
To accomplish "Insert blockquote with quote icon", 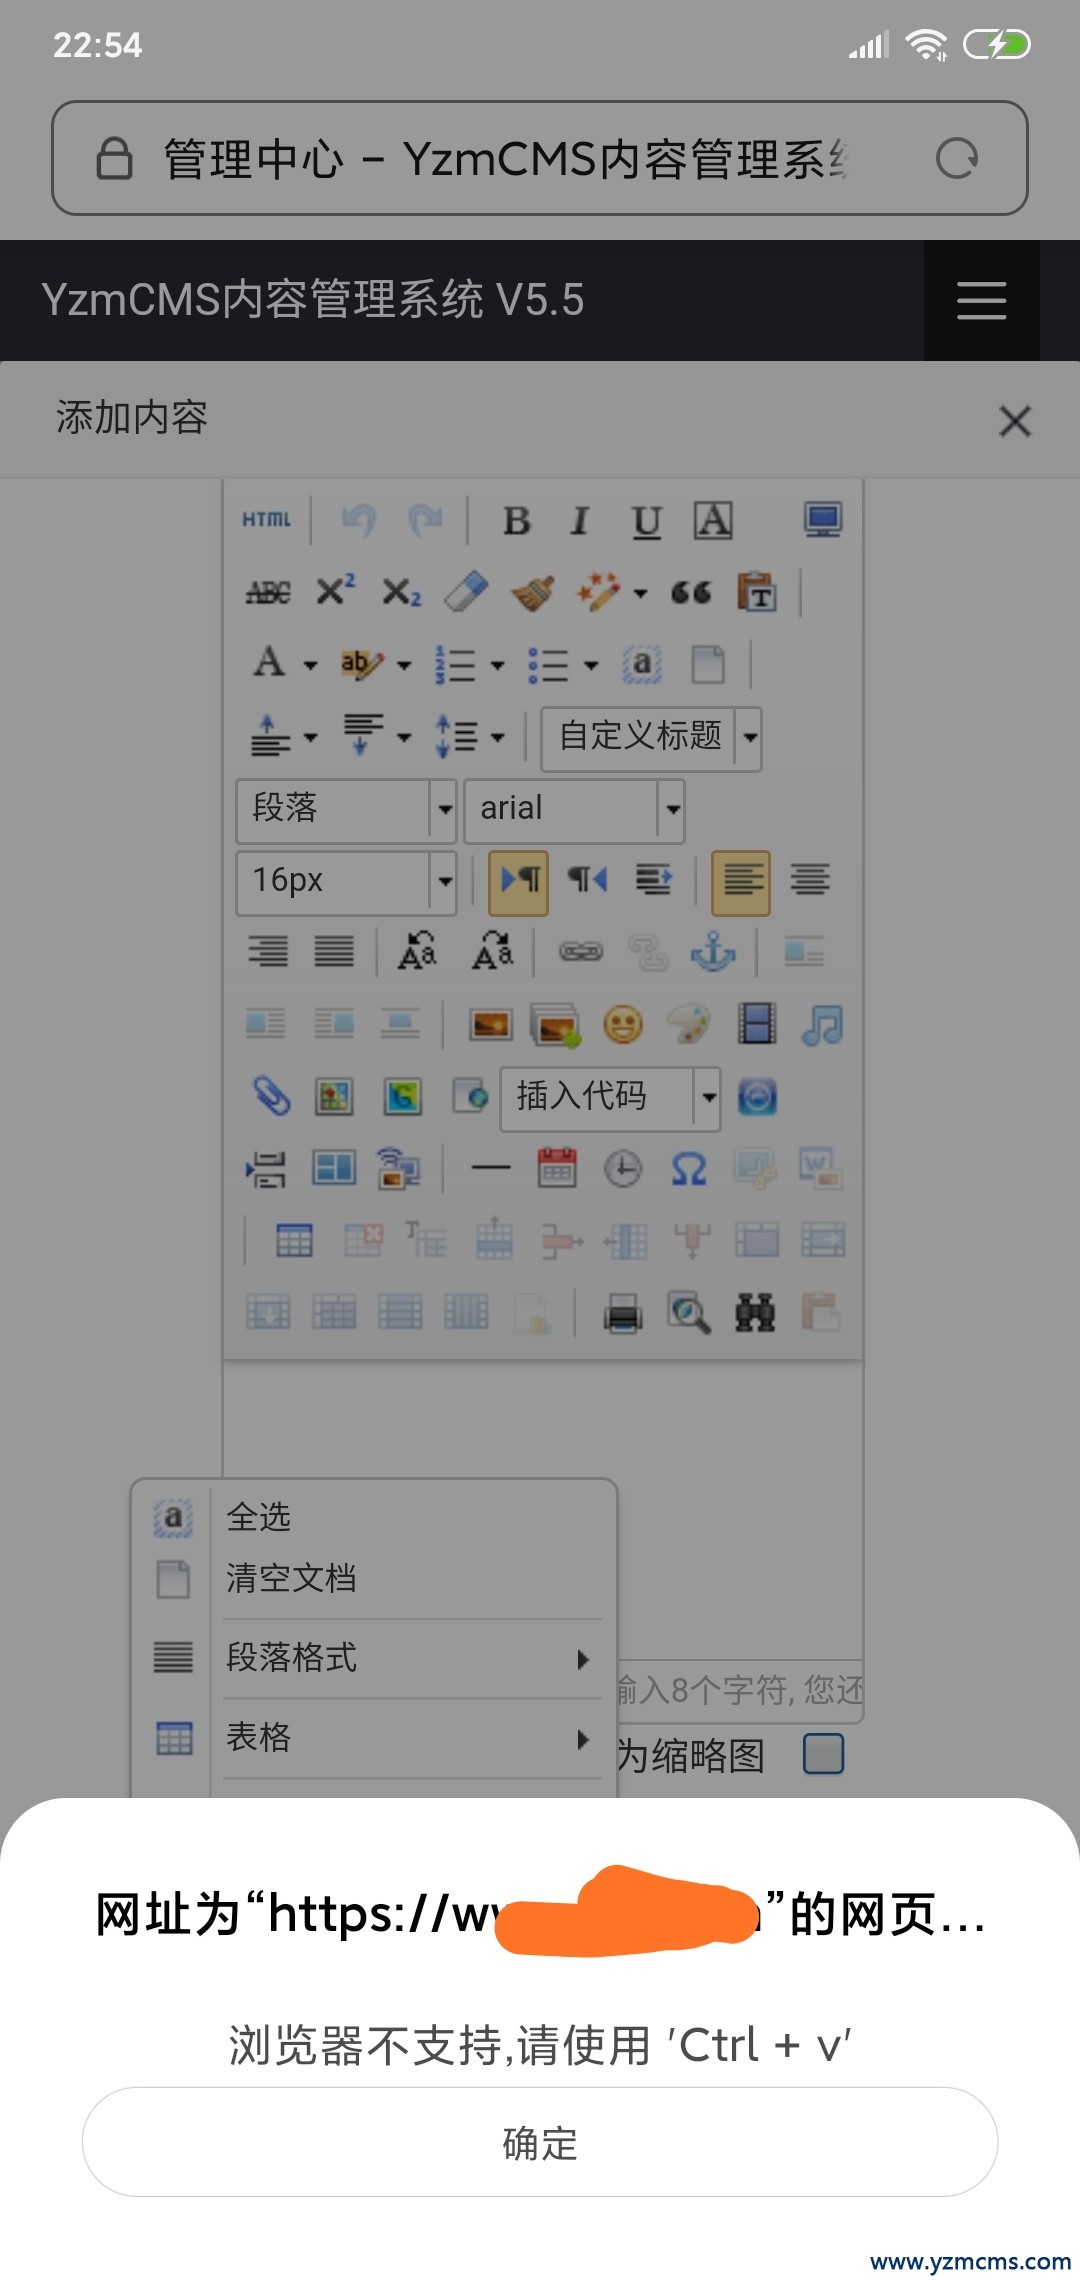I will pos(691,592).
